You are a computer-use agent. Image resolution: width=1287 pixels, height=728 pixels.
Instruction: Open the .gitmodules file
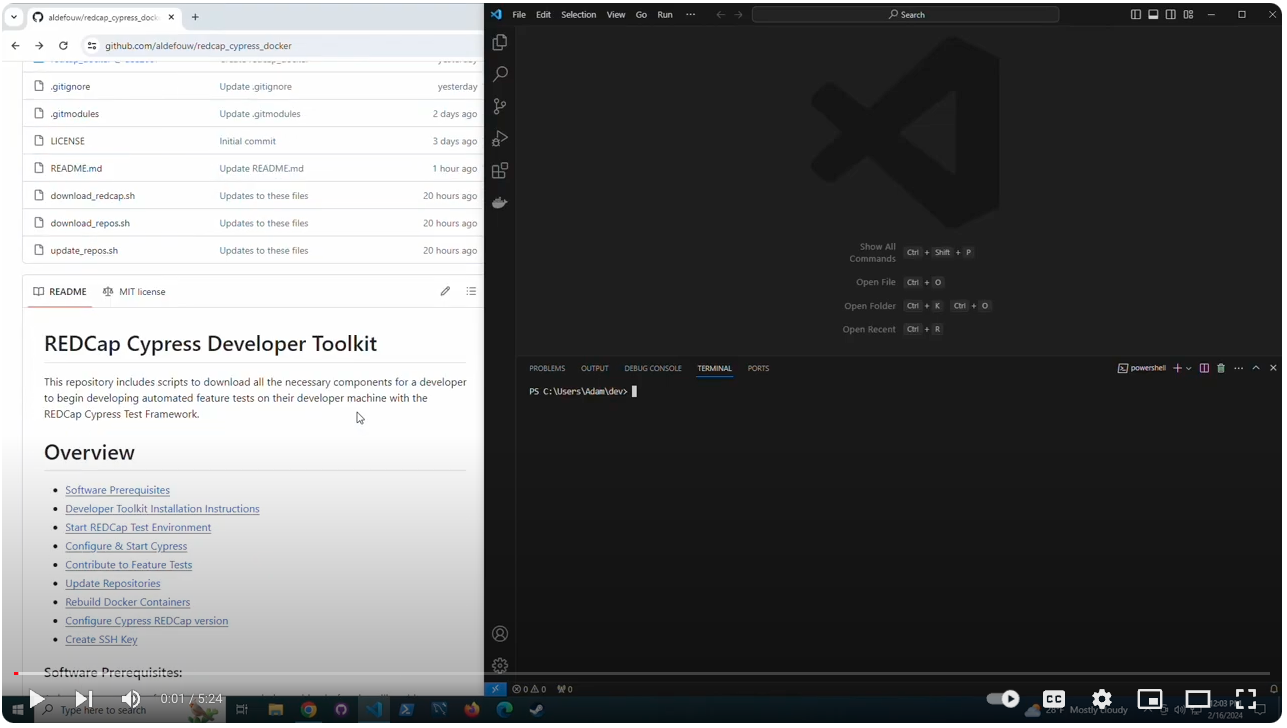click(75, 113)
